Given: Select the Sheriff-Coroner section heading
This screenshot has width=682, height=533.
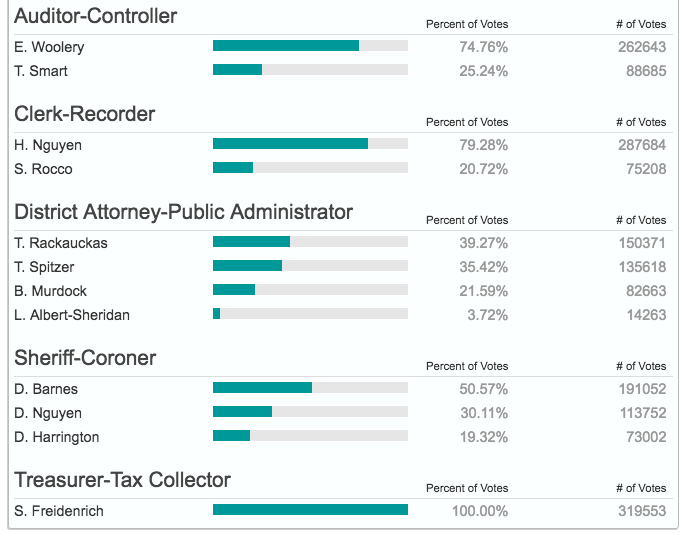Looking at the screenshot, I should [85, 358].
